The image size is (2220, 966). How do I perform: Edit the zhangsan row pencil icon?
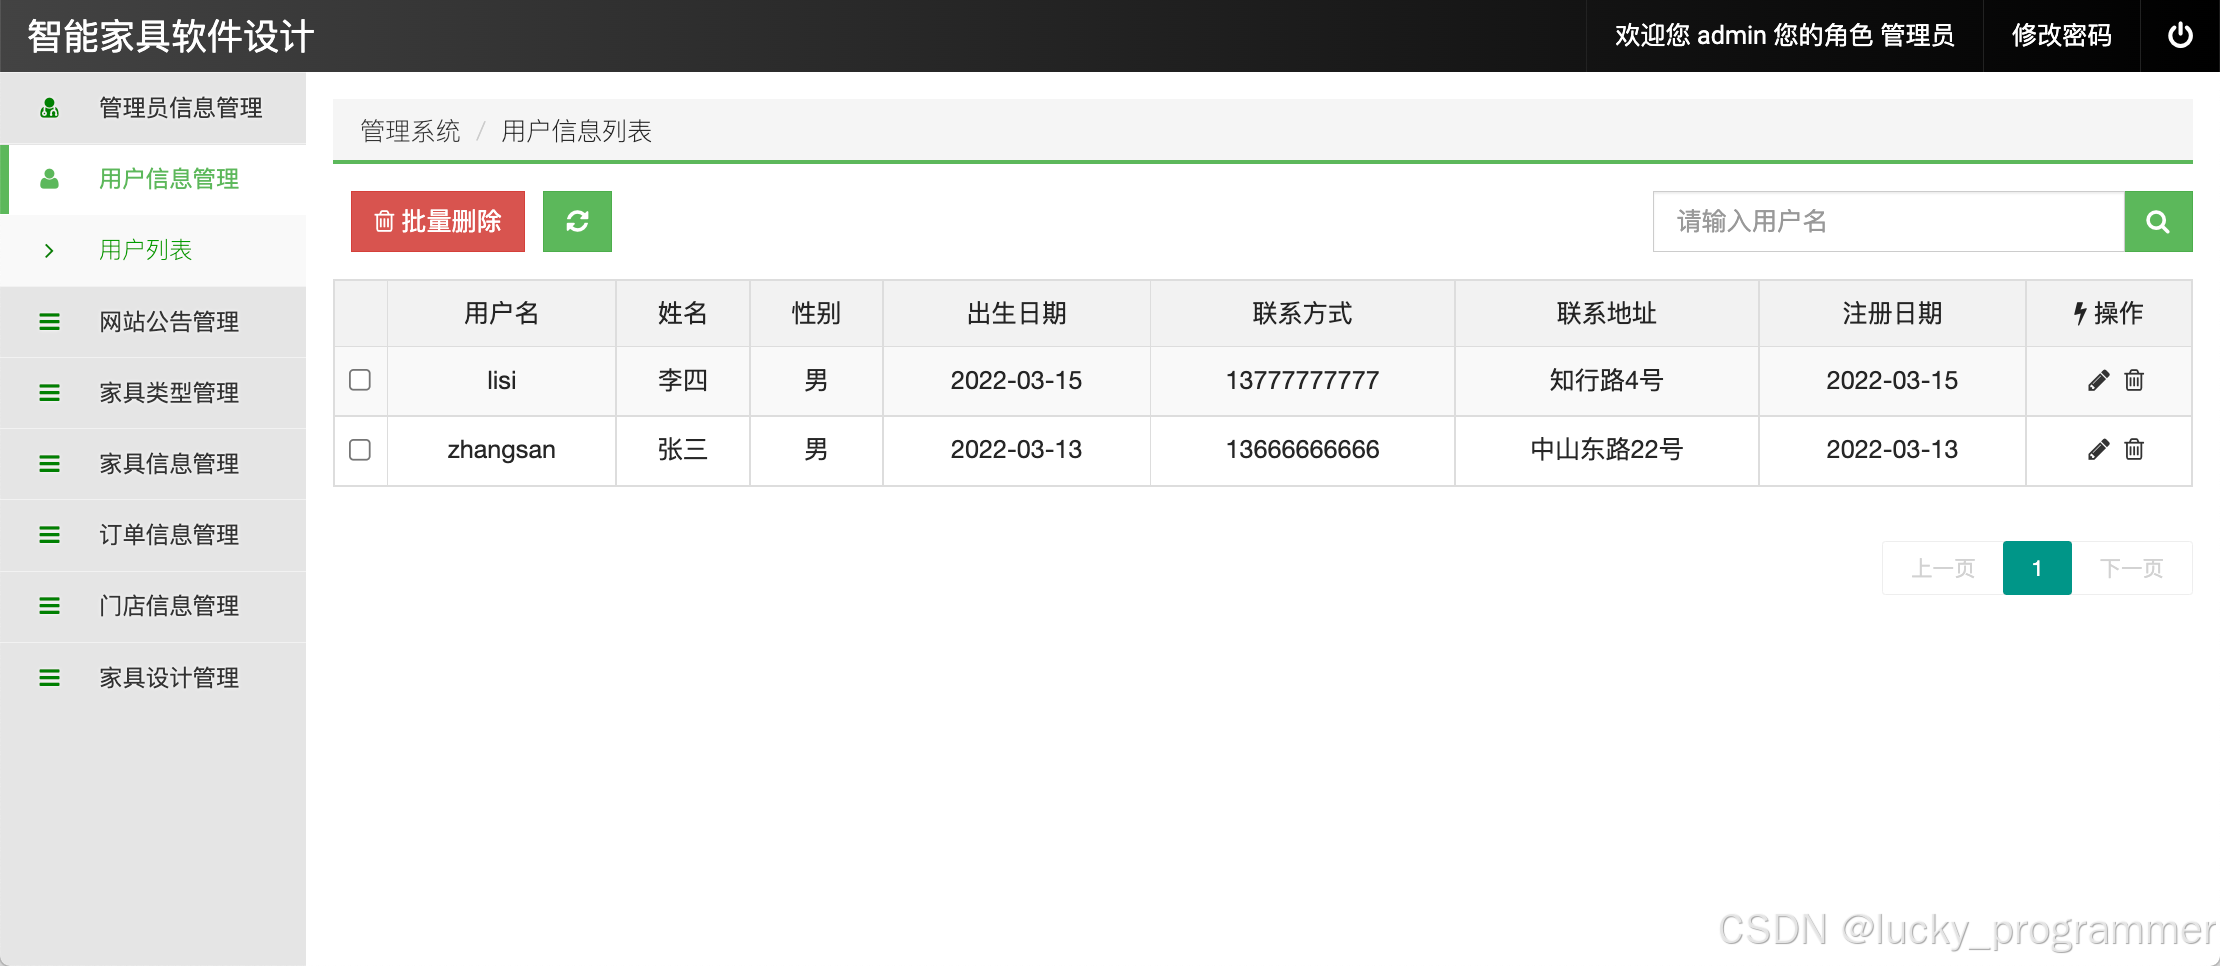pos(2098,449)
